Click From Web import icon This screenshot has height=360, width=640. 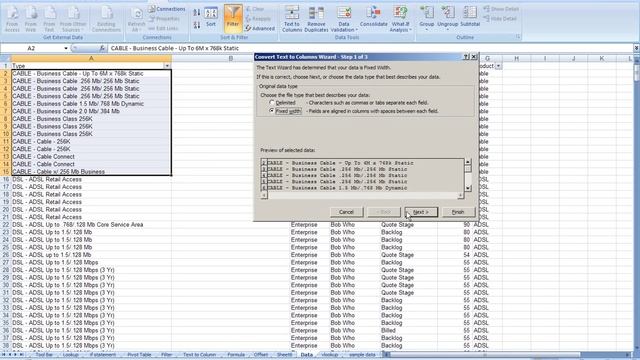pos(31,19)
